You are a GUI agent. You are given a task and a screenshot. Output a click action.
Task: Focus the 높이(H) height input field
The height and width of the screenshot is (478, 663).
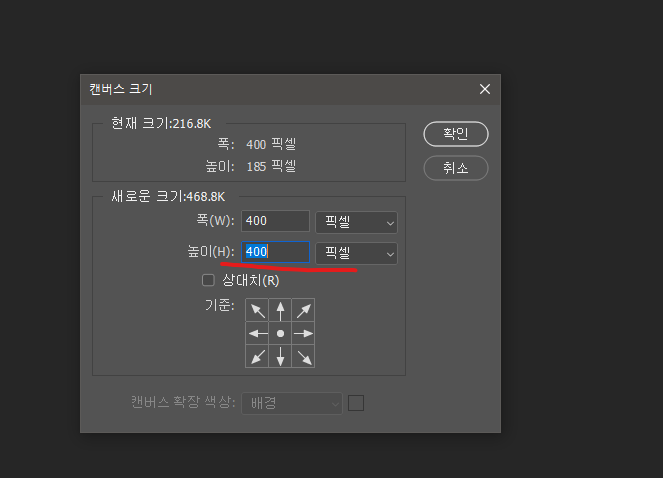click(x=275, y=252)
